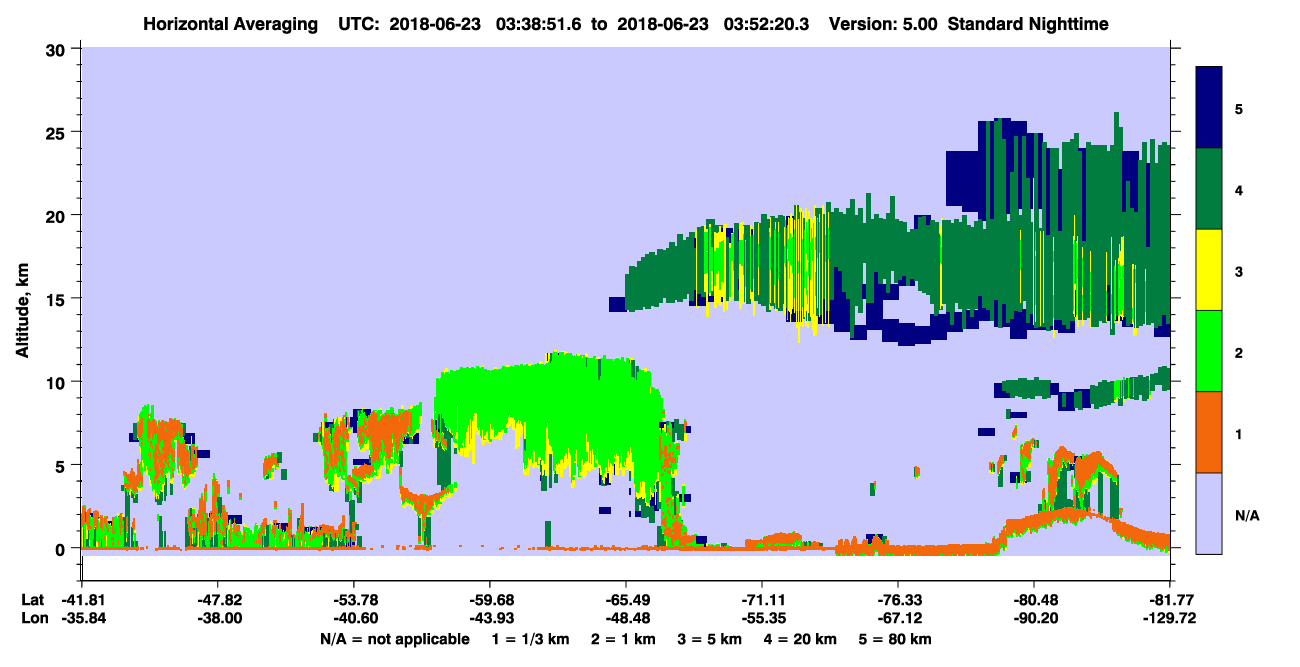
Task: Click longitude value -55.35
Action: [762, 618]
